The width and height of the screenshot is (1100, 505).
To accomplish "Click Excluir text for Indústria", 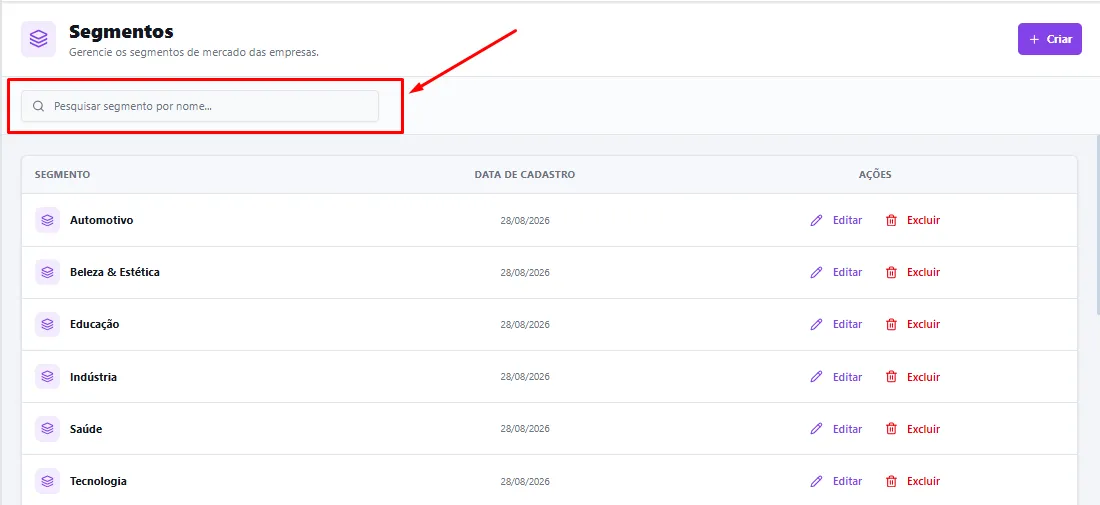I will (923, 377).
